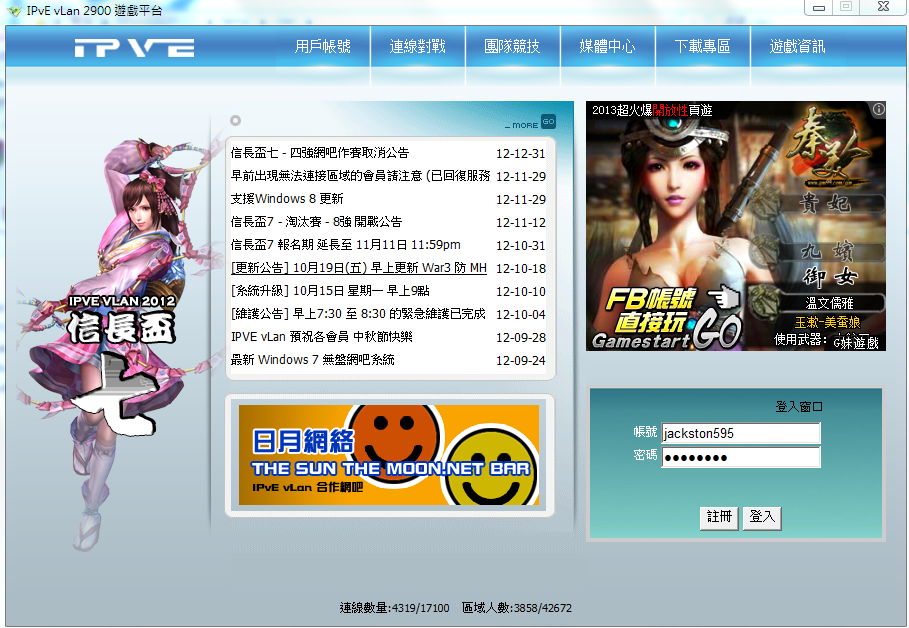Image resolution: width=909 pixels, height=628 pixels.
Task: Open news 支援Windows 8 更新
Action: (x=287, y=199)
